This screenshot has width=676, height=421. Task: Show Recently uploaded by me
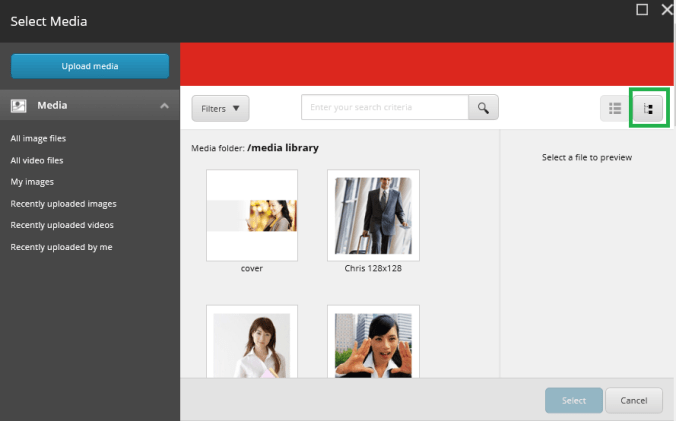point(61,247)
